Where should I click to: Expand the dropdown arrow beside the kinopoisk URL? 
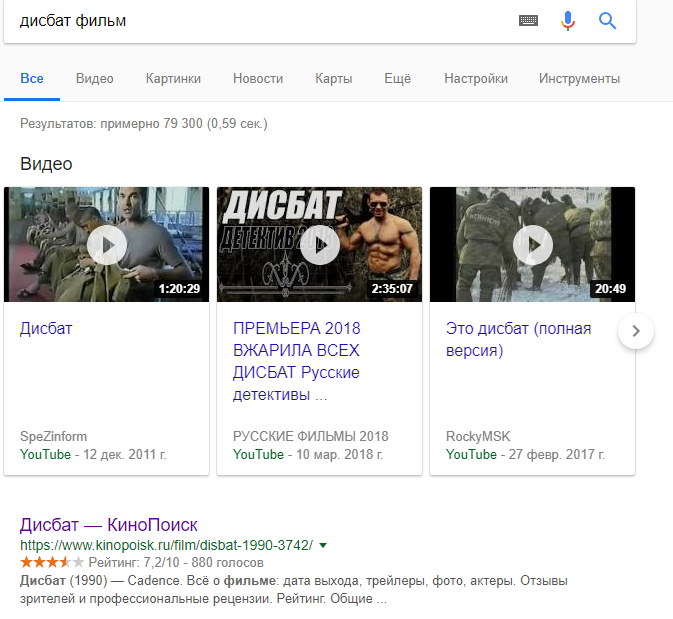[323, 545]
